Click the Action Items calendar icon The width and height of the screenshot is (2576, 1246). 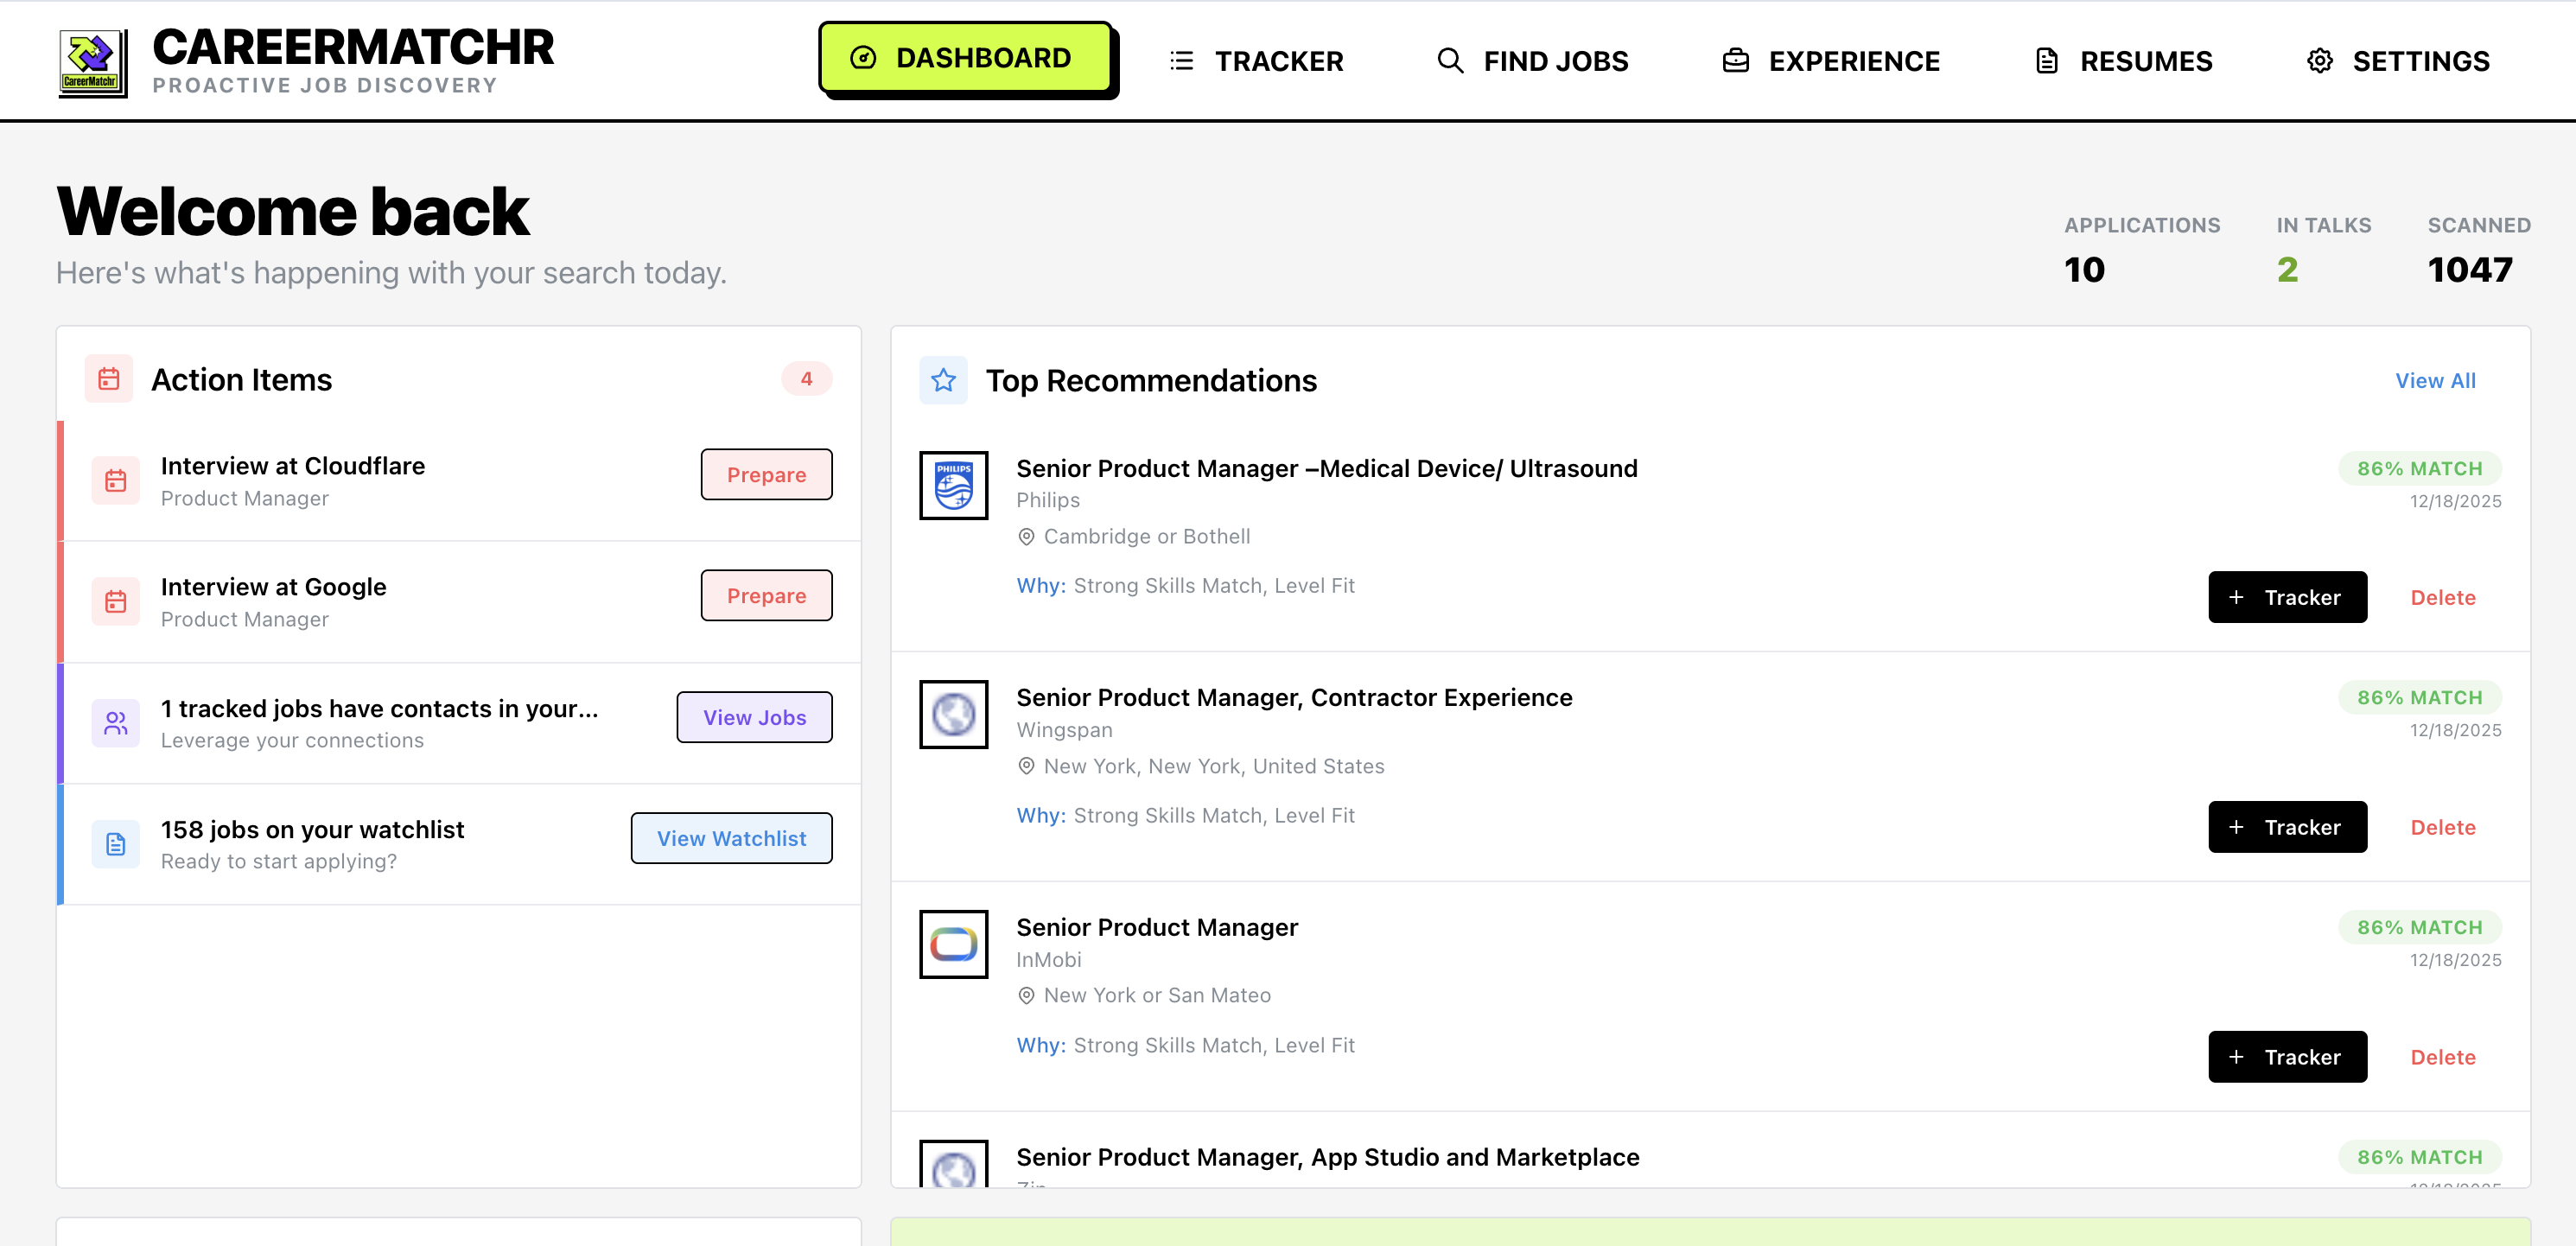[109, 379]
